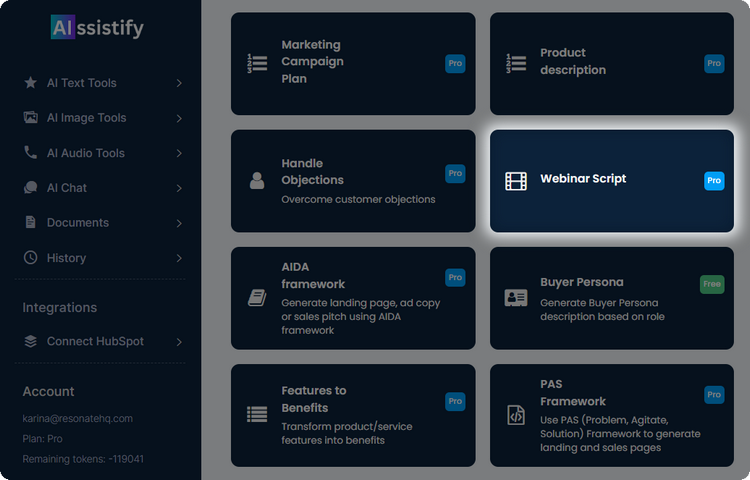
Task: Click the ID card icon on Buyer Persona
Action: pos(516,298)
